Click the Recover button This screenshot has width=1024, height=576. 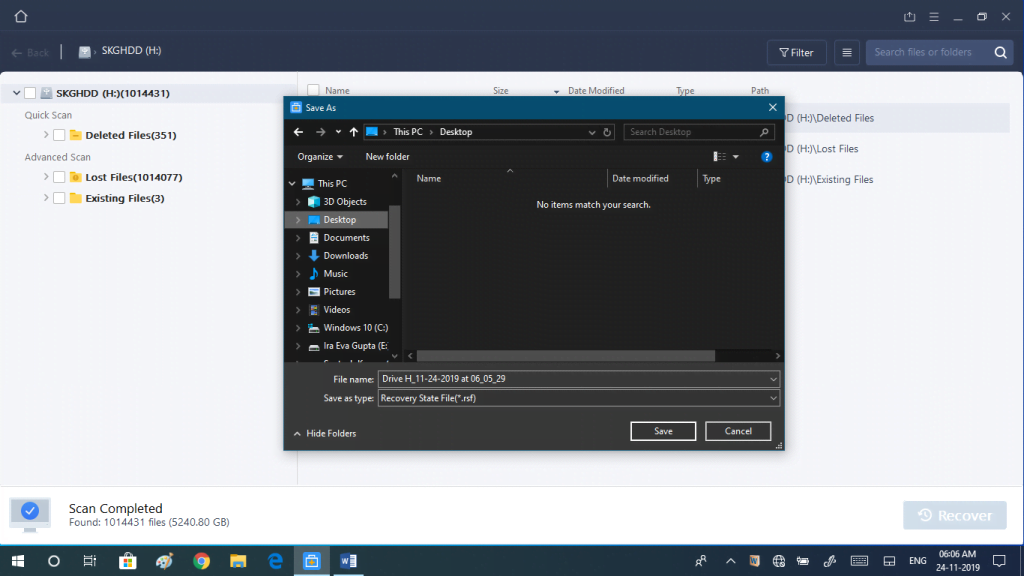coord(955,515)
